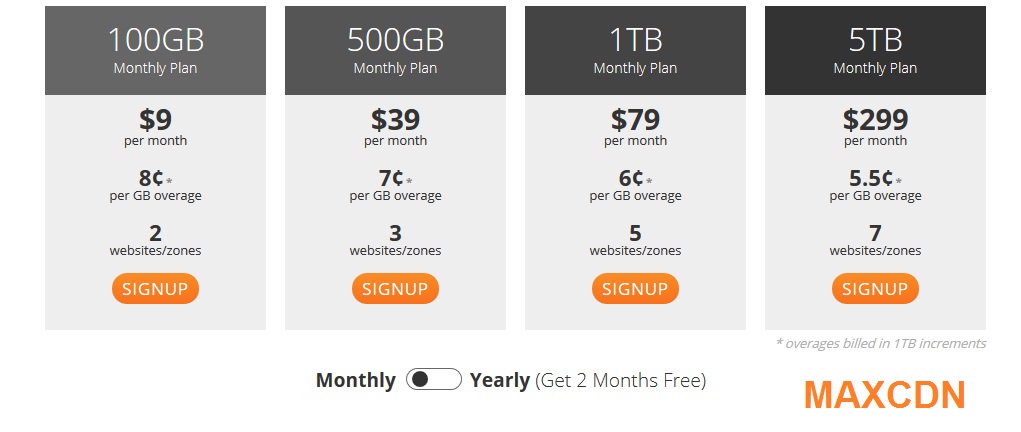Click the asterisk next to 8¢ overage
The width and height of the screenshot is (1021, 432).
coord(169,180)
